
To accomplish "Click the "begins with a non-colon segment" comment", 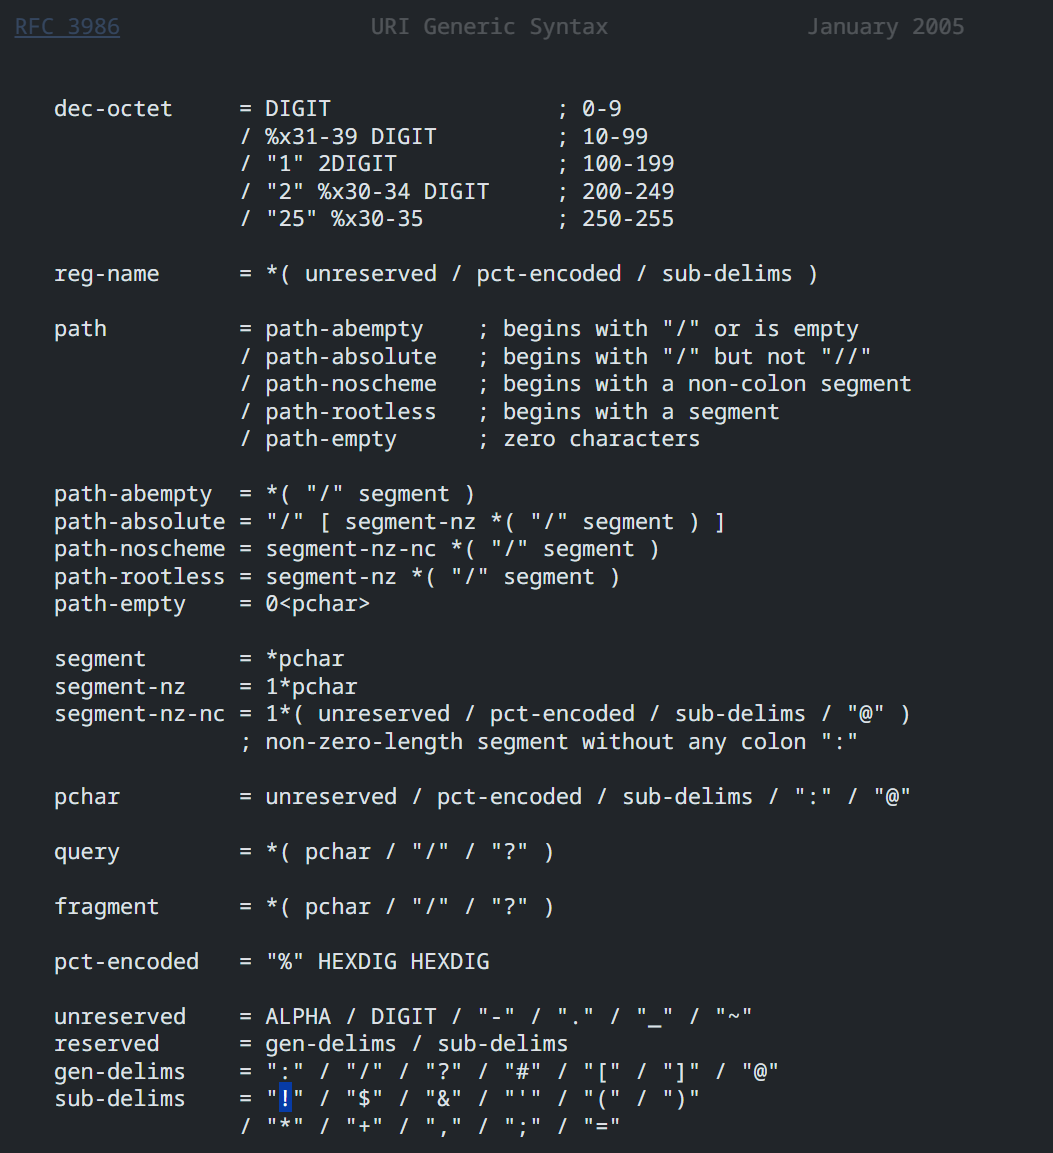I will (706, 384).
